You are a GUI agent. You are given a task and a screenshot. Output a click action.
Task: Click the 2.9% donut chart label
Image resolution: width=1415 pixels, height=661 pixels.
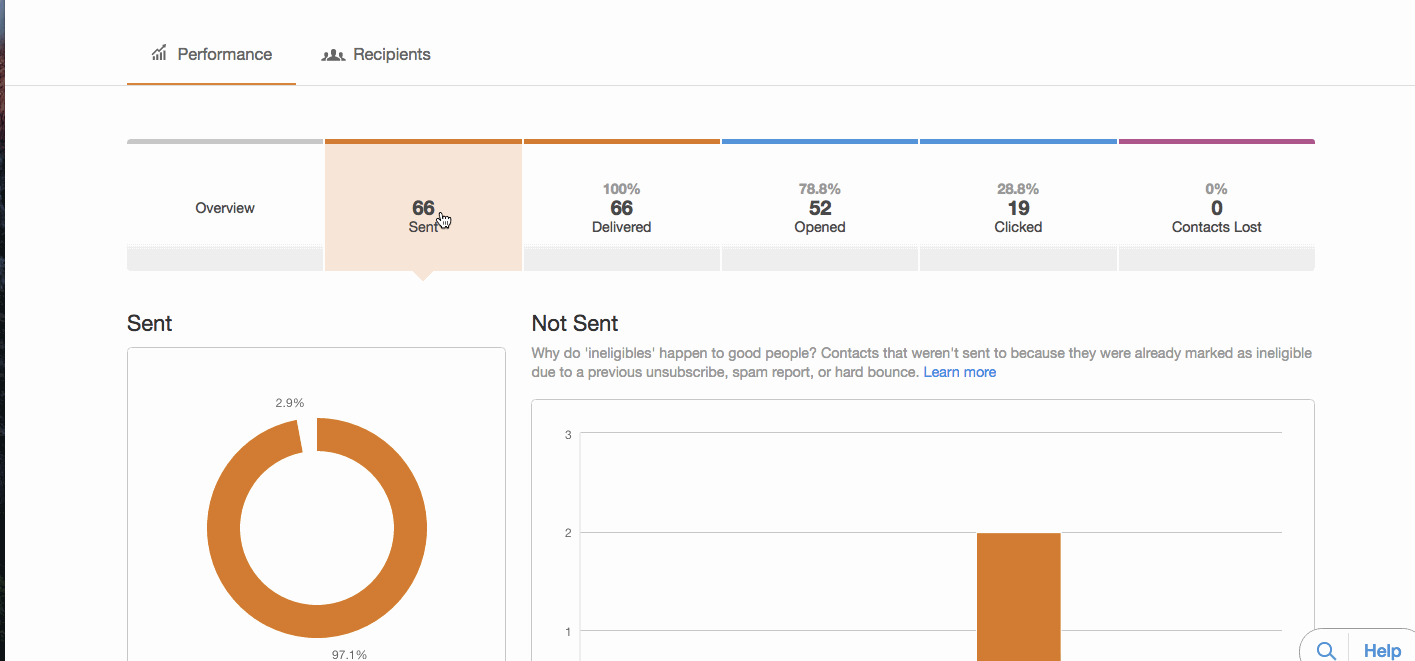click(290, 403)
